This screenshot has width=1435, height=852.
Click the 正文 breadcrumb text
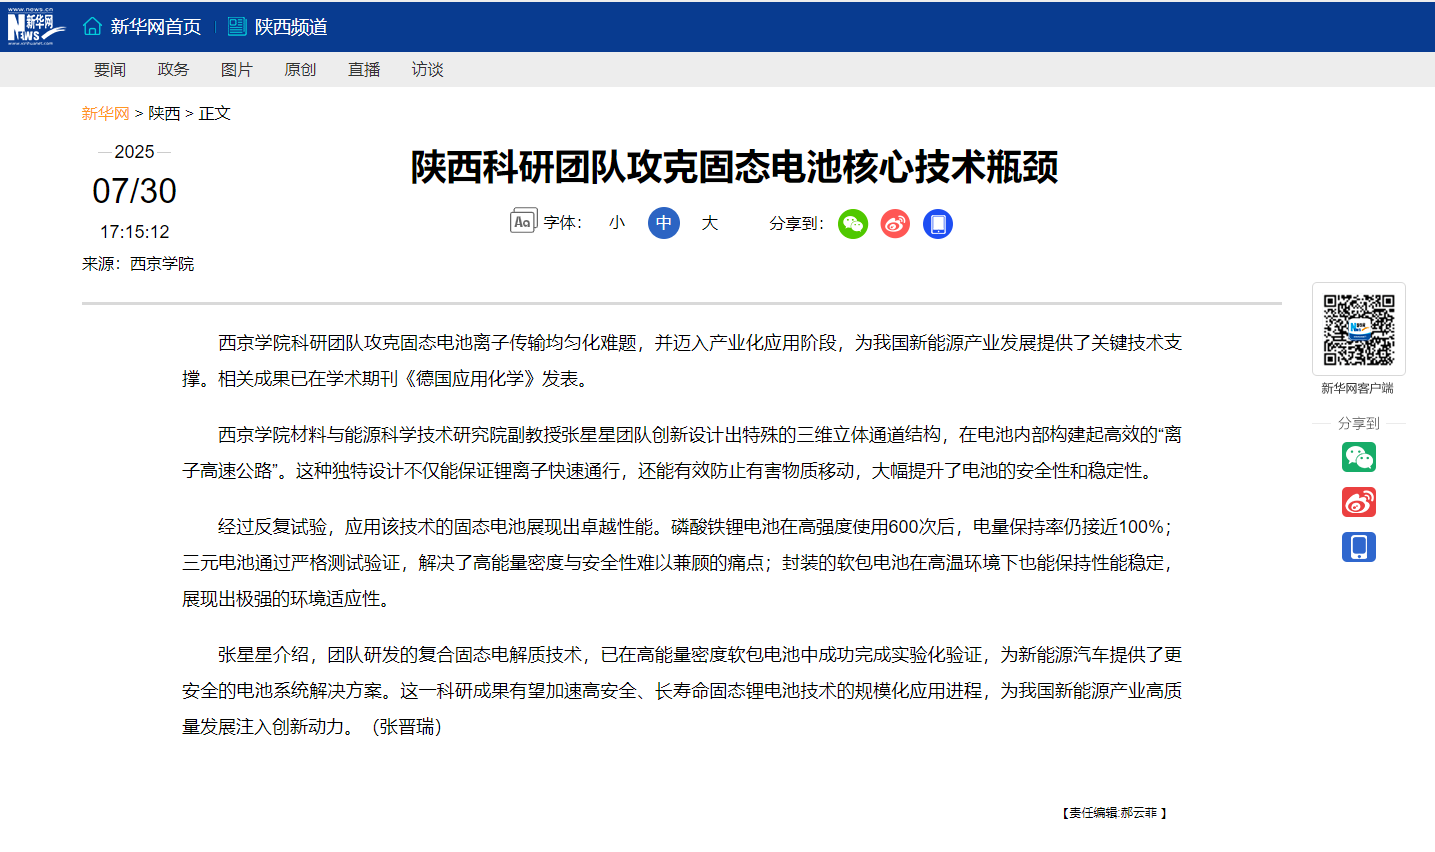(215, 113)
